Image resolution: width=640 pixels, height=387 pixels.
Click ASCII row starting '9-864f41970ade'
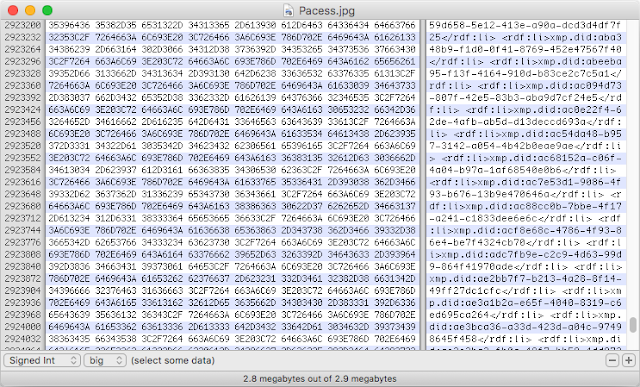525,267
